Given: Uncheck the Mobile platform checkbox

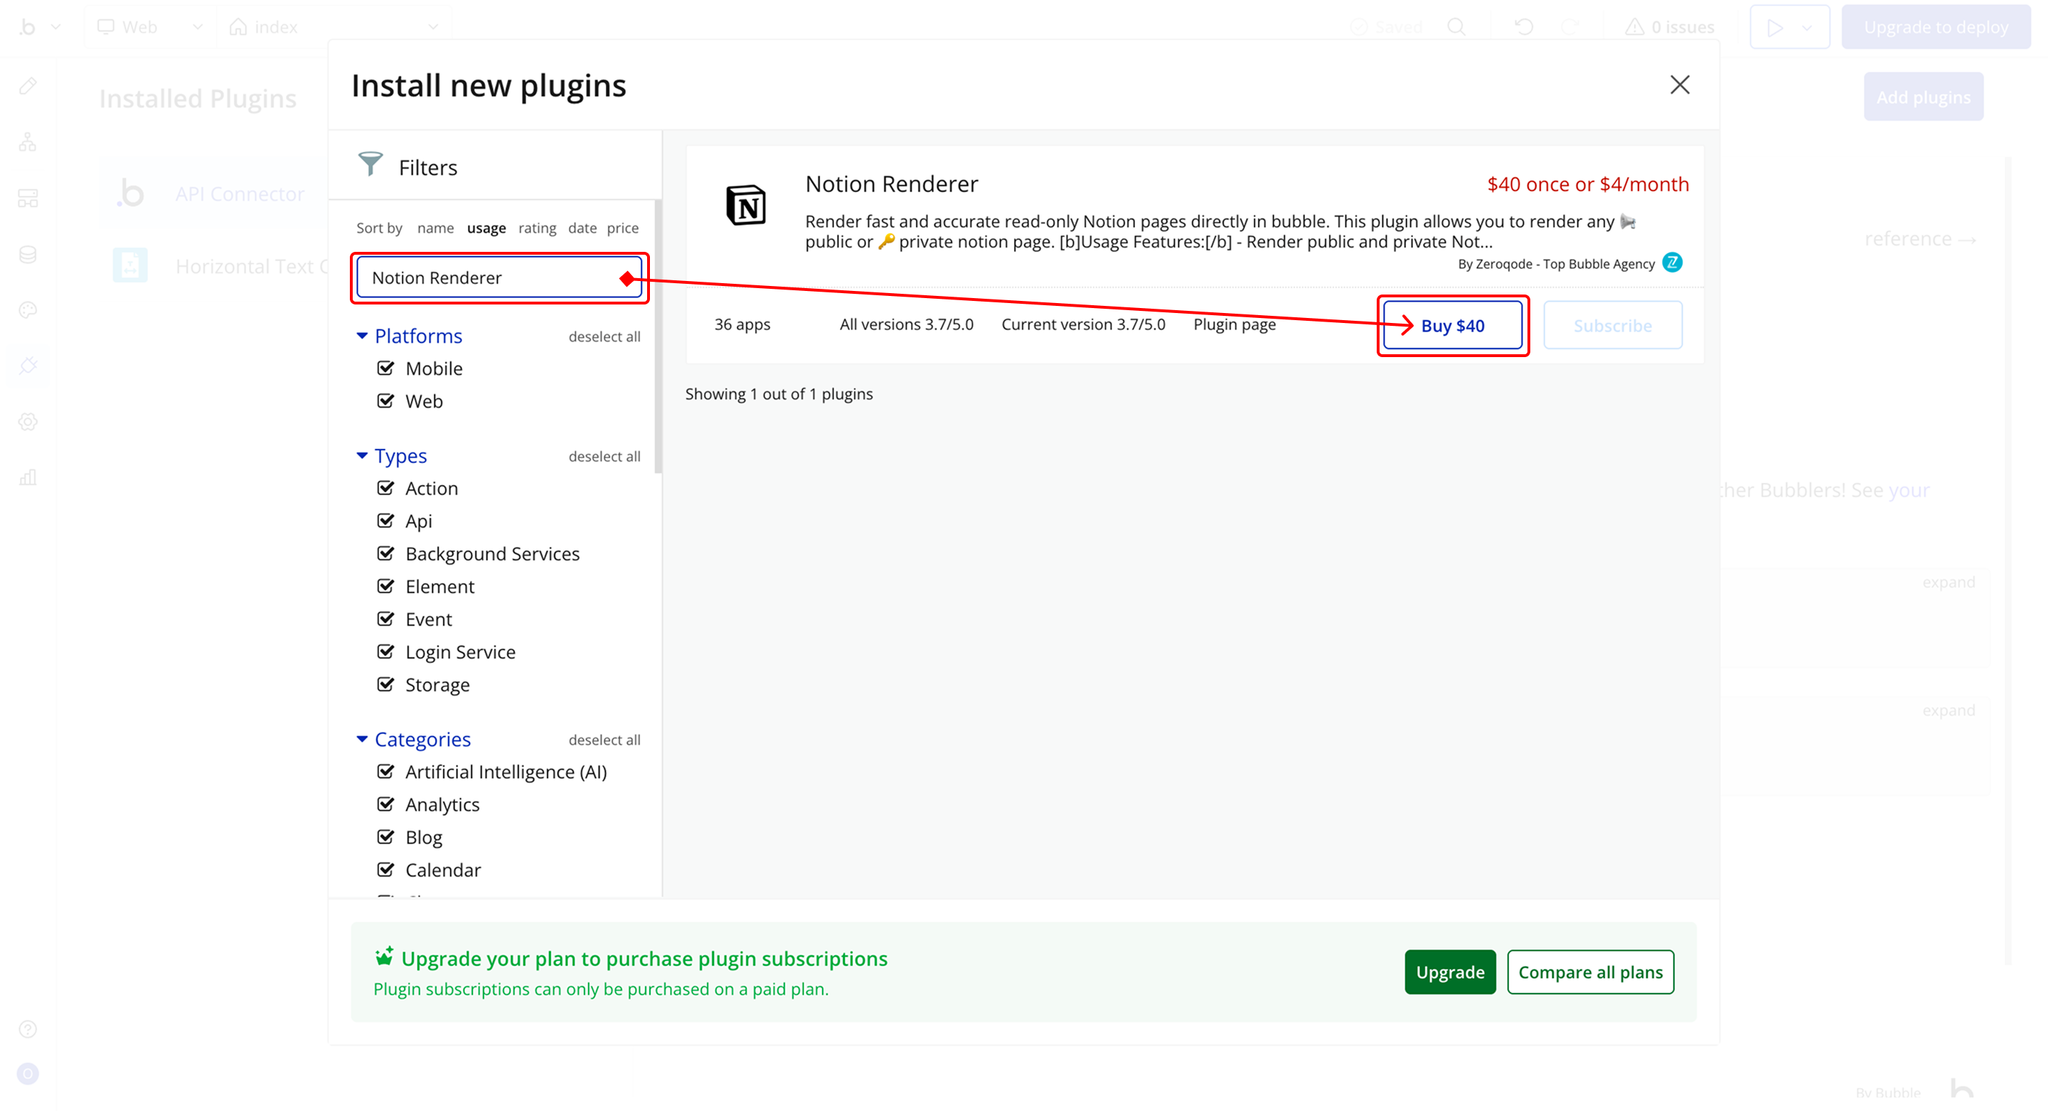Looking at the screenshot, I should point(386,368).
